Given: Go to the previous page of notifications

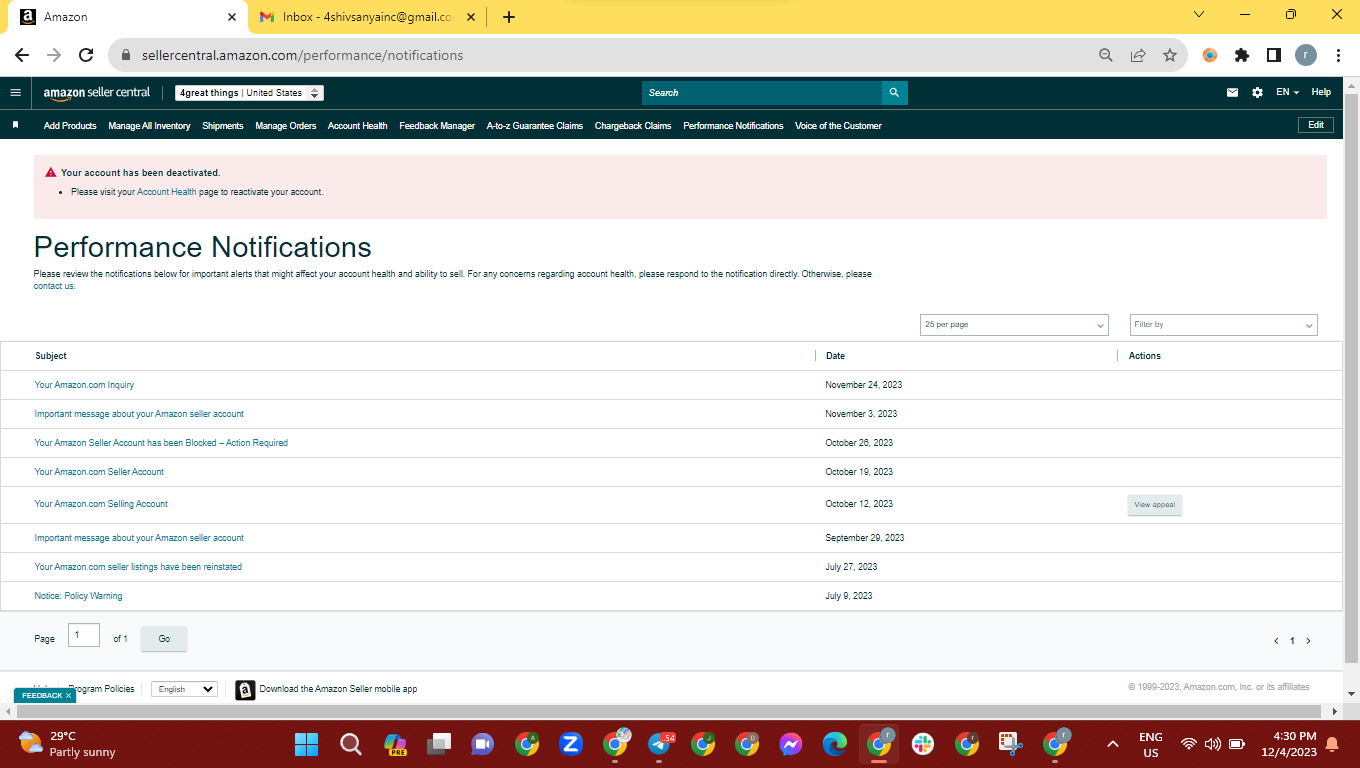Looking at the screenshot, I should tap(1276, 641).
